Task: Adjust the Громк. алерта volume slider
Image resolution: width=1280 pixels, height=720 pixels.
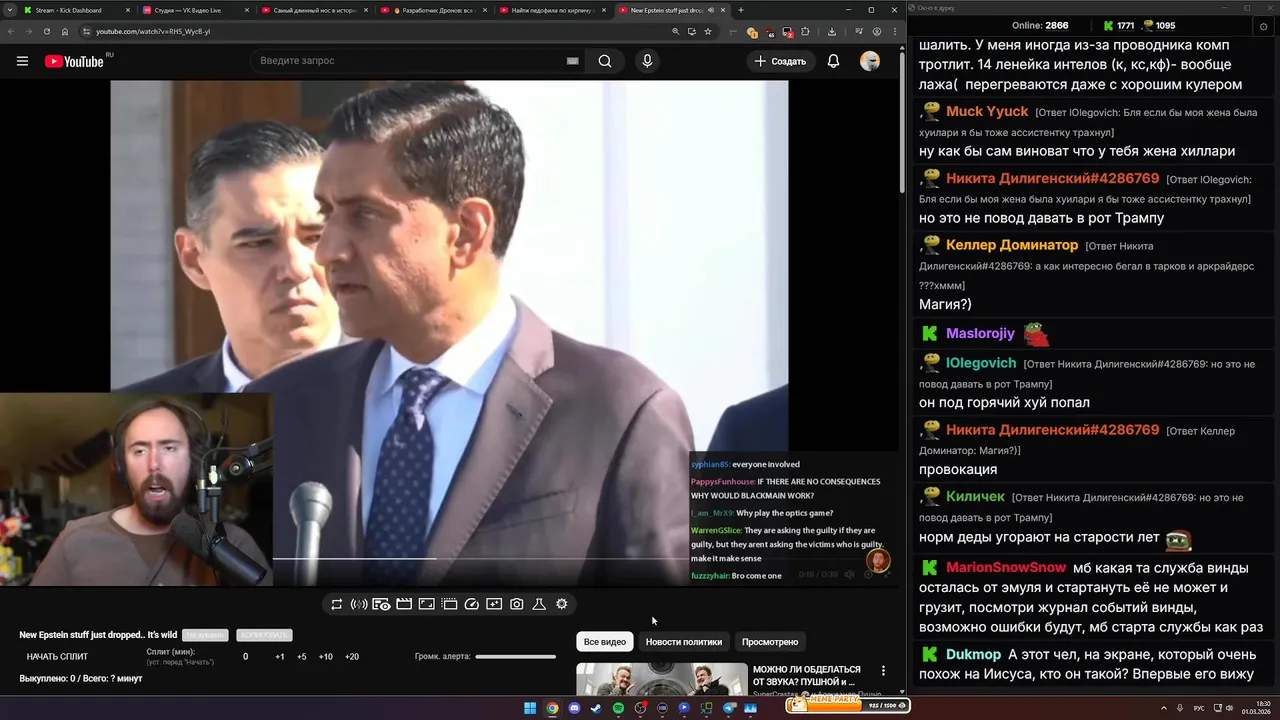Action: tap(515, 657)
